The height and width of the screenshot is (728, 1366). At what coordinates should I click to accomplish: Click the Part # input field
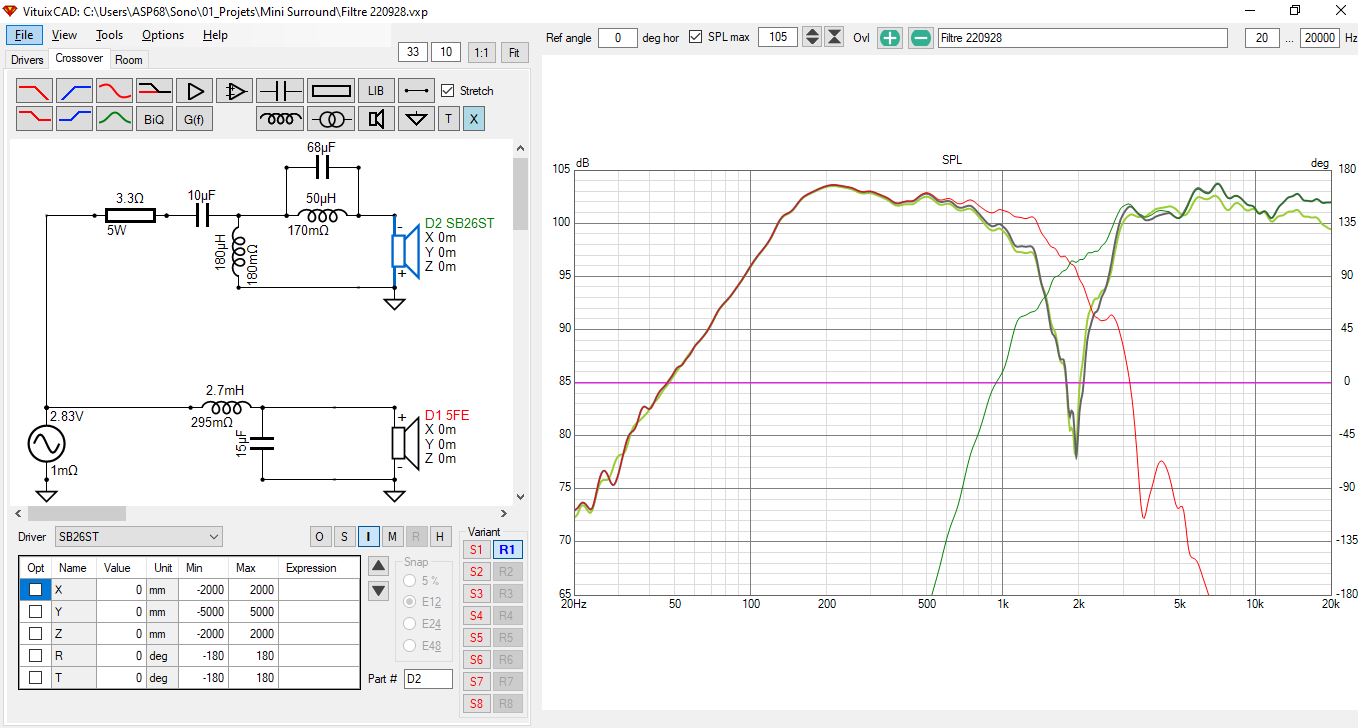(428, 679)
